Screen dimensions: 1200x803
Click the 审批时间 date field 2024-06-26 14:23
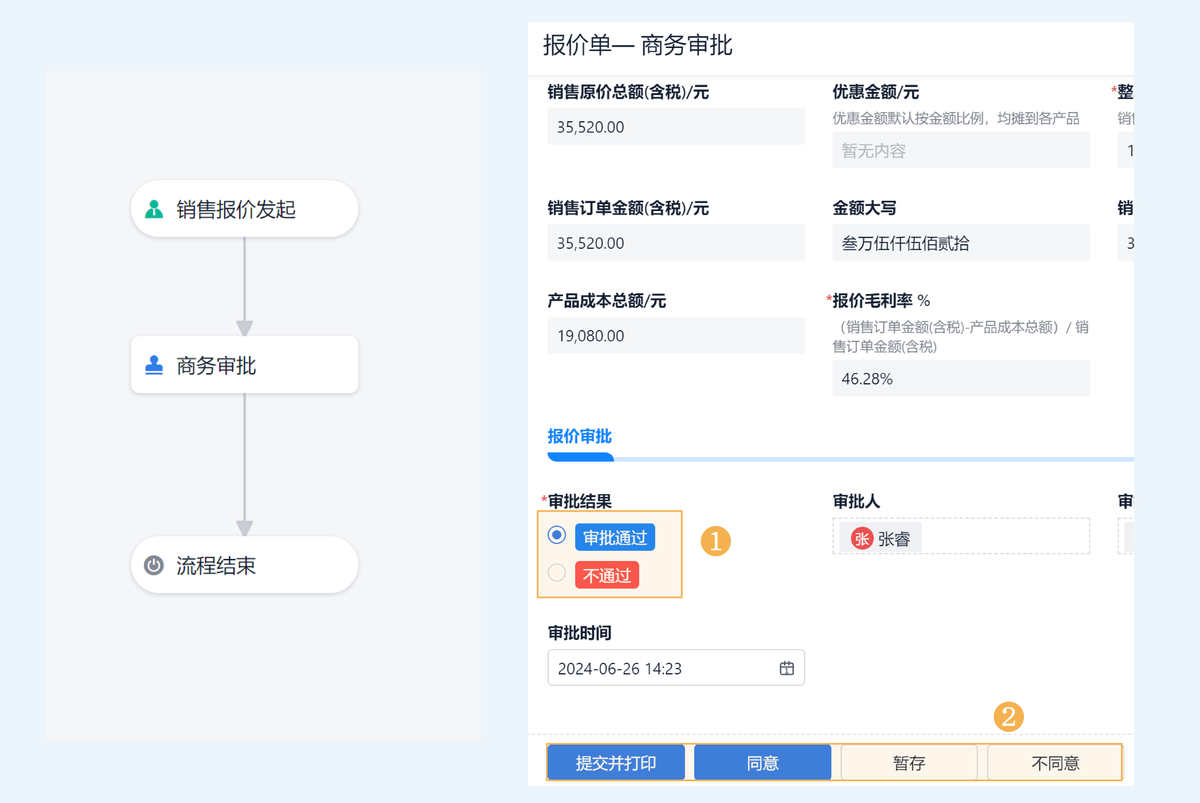[676, 668]
